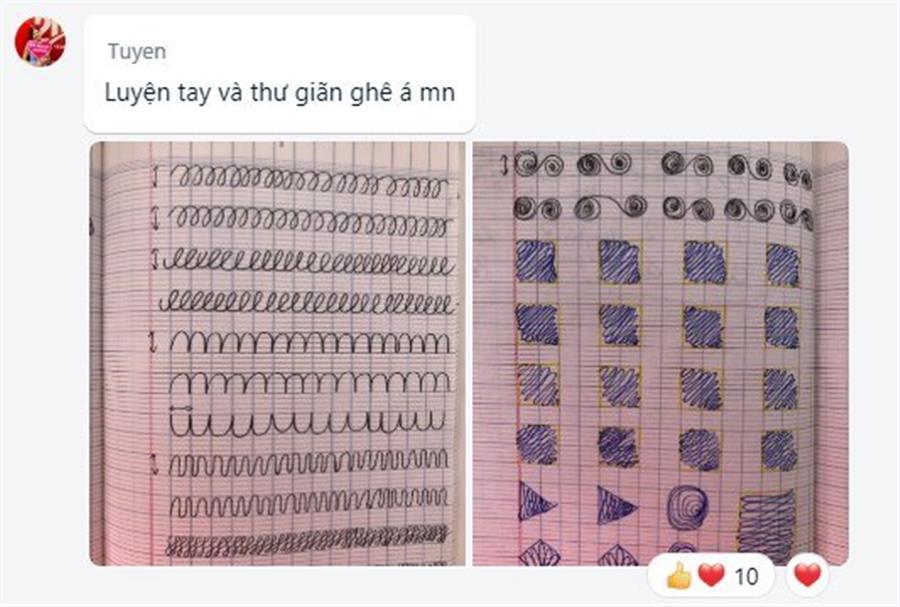Click the arch-shaped "m" strokes row in left photo
This screenshot has height=607, width=900.
[310, 342]
